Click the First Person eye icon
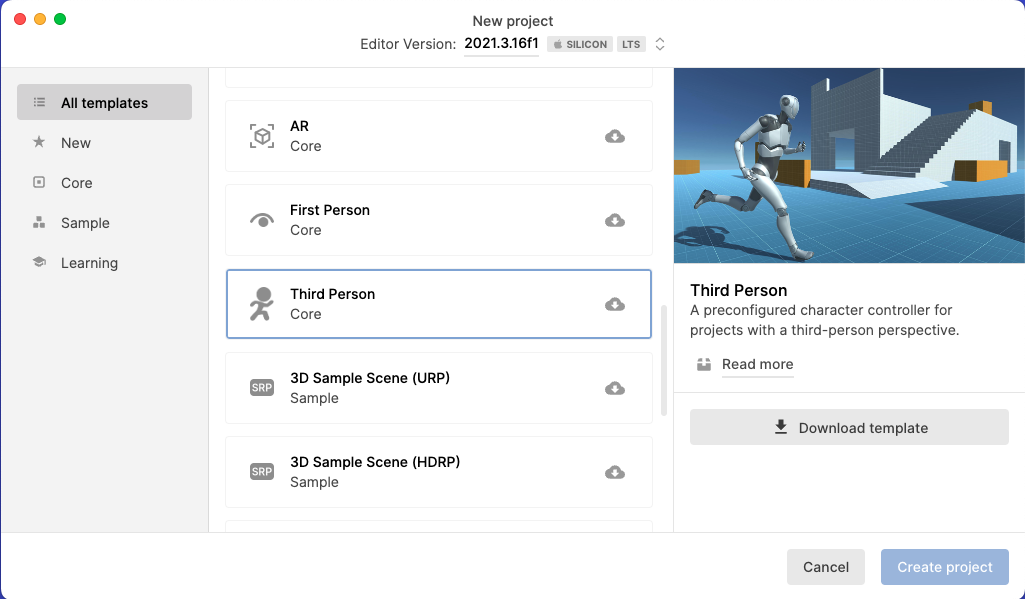 tap(261, 220)
